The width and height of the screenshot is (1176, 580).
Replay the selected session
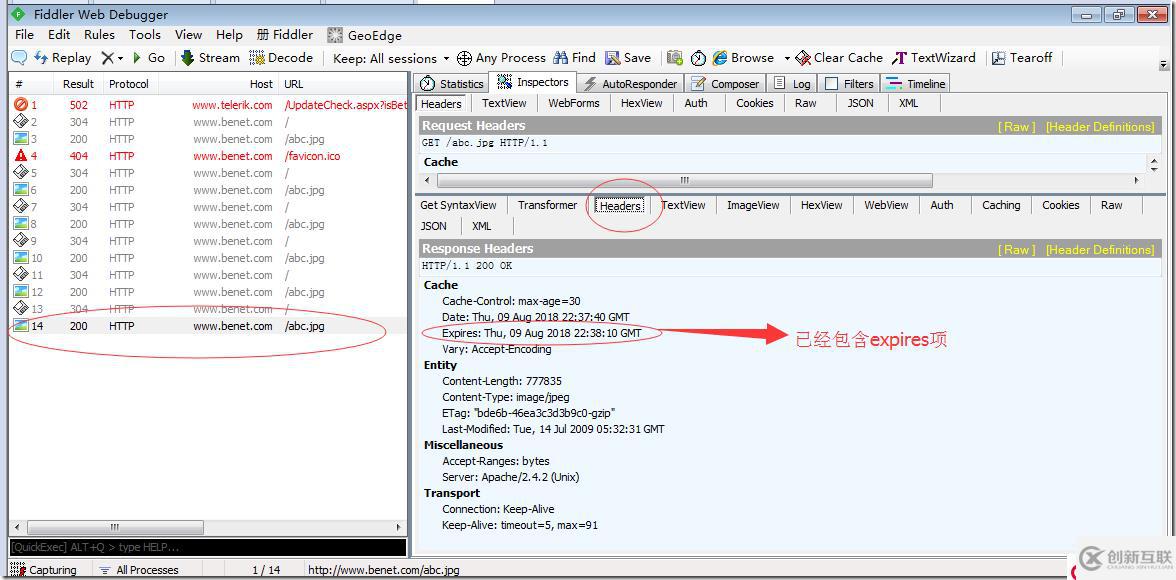[x=63, y=58]
